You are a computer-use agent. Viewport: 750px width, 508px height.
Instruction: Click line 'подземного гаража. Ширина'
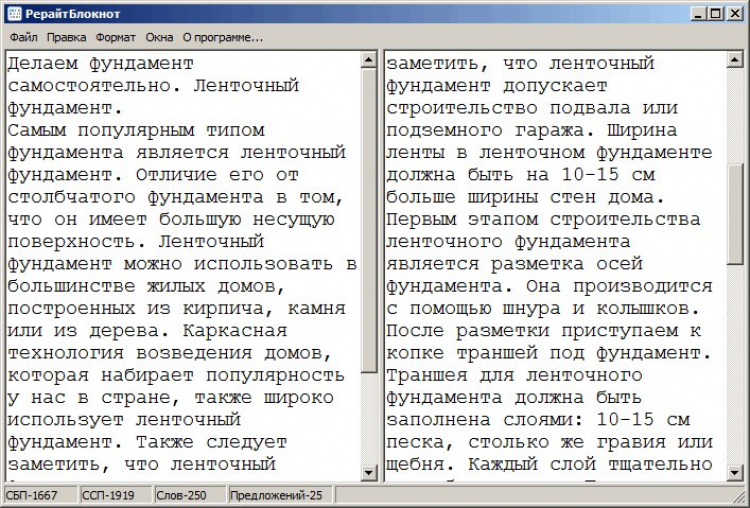click(x=532, y=131)
